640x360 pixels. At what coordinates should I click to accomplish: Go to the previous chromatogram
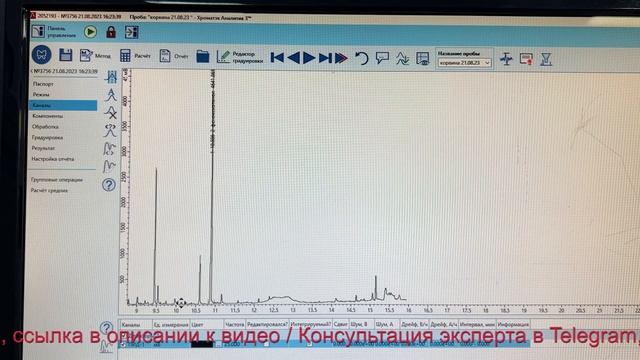(x=293, y=58)
